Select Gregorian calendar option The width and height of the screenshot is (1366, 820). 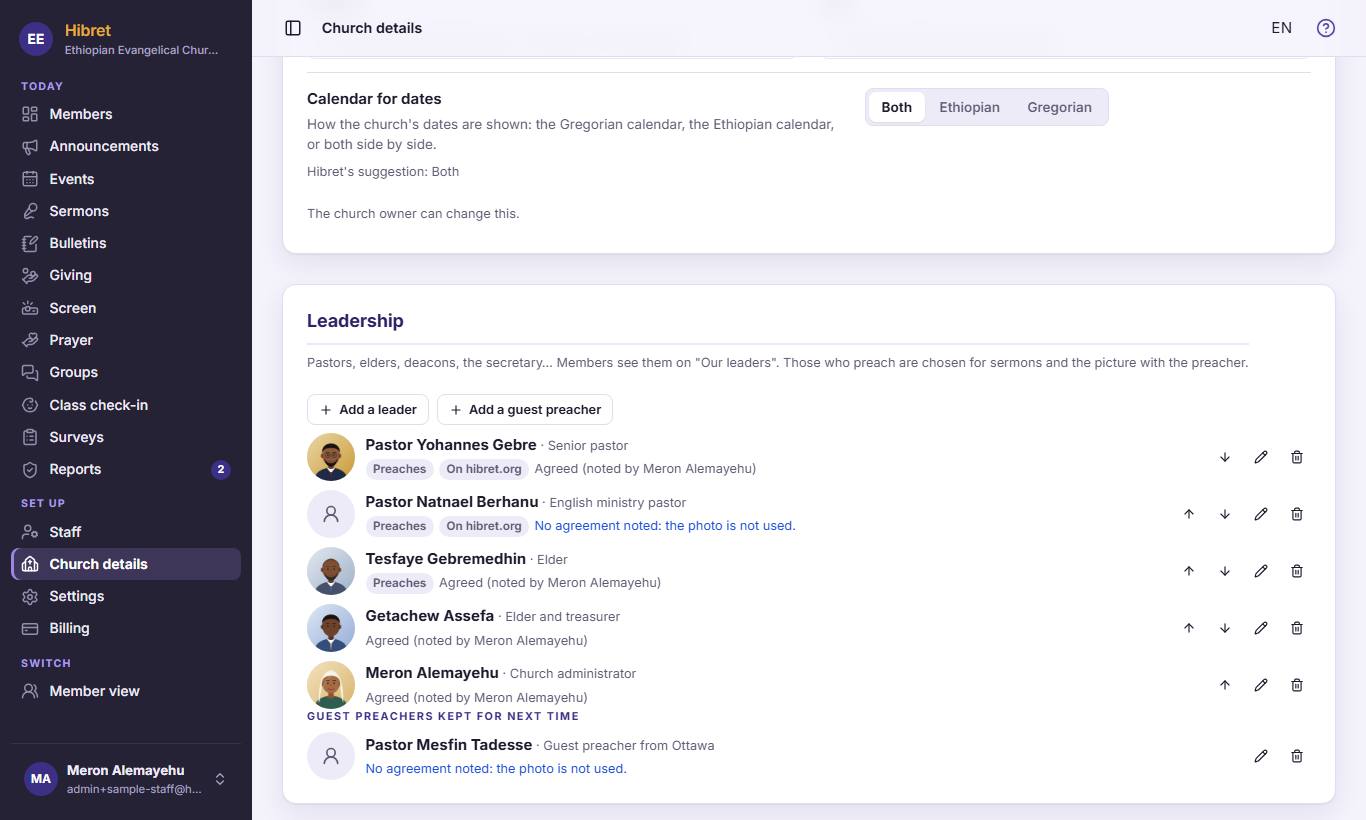click(x=1059, y=107)
